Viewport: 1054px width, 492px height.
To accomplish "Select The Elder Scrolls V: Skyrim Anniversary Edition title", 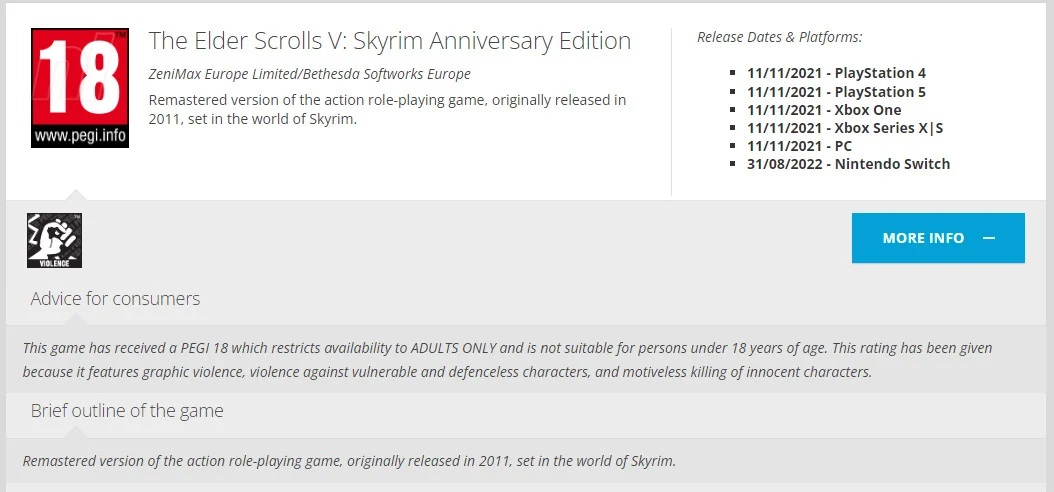I will pyautogui.click(x=390, y=41).
